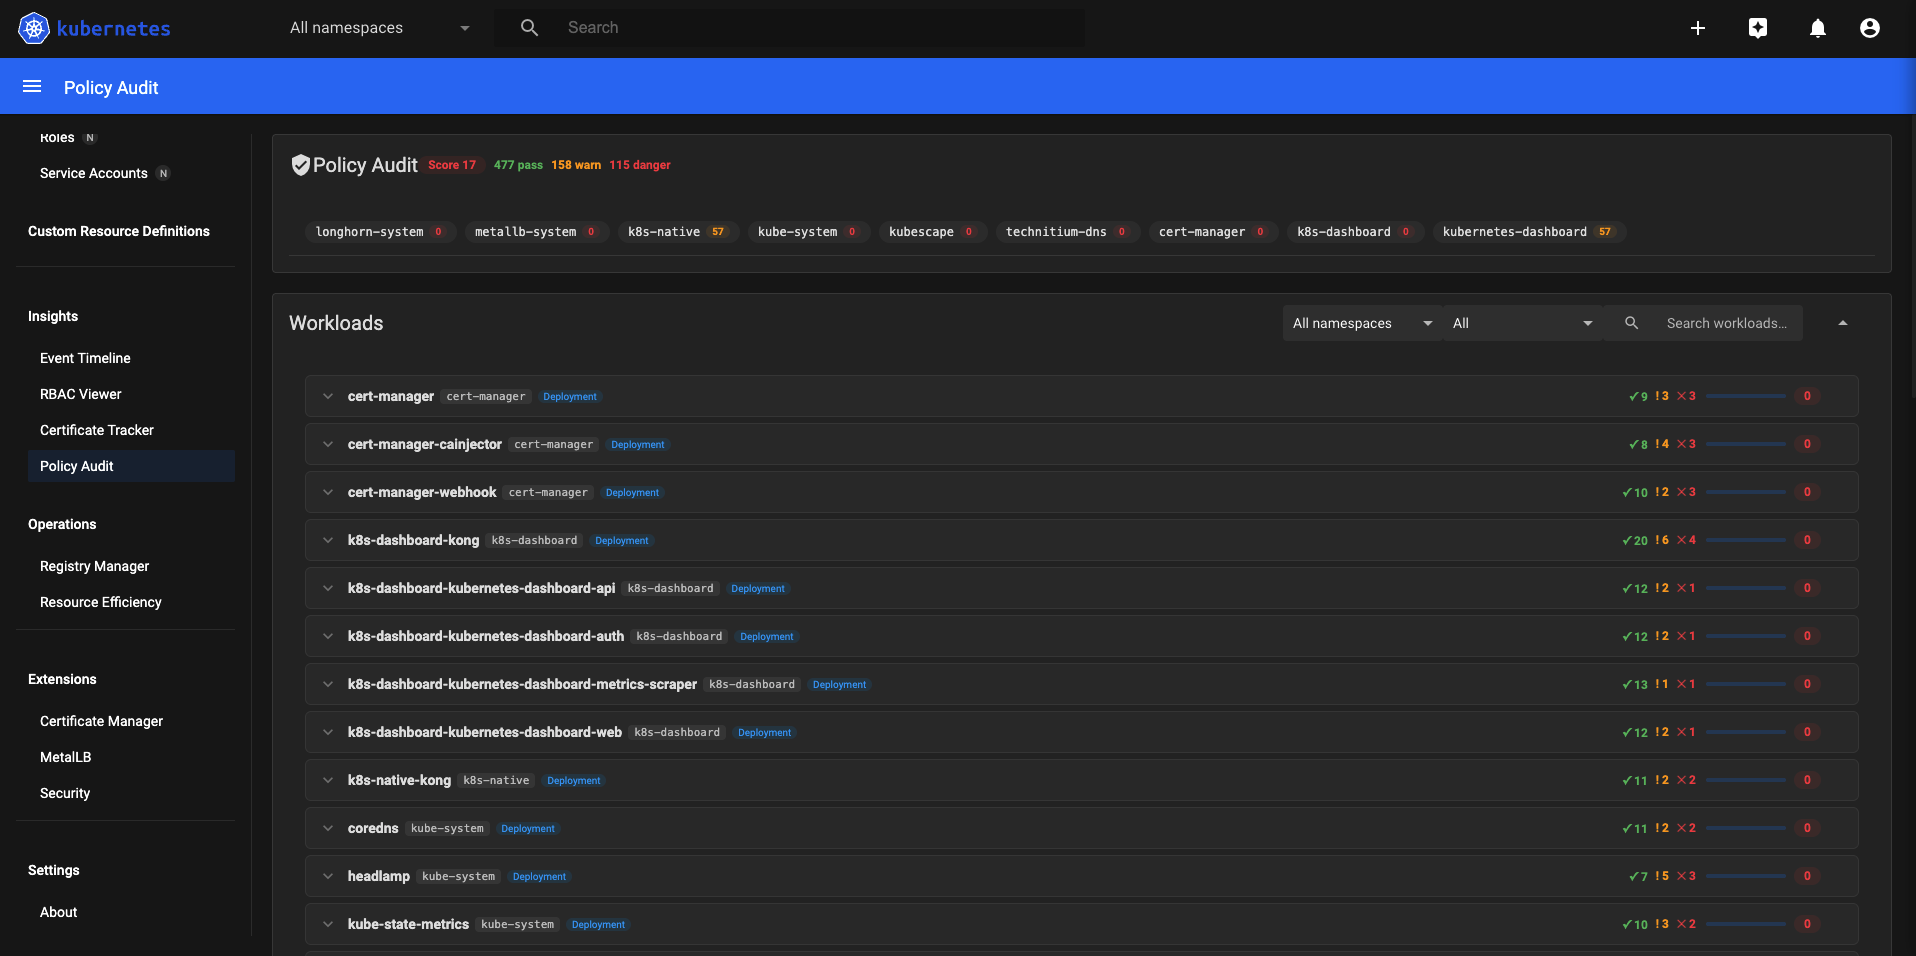Click the Kubernetes logo
This screenshot has height=956, width=1916.
point(94,28)
